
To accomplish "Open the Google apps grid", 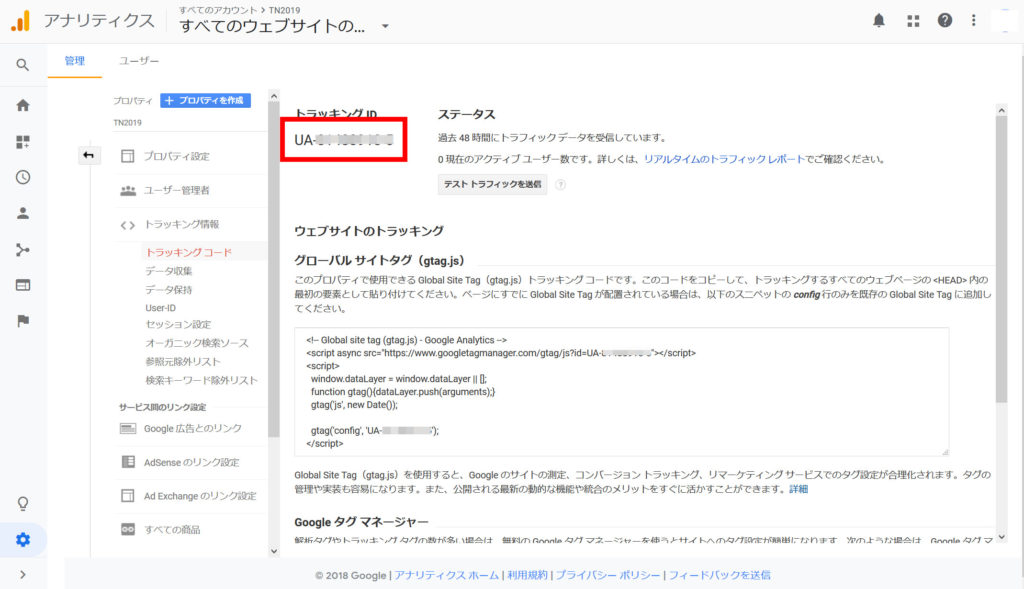I will [913, 22].
